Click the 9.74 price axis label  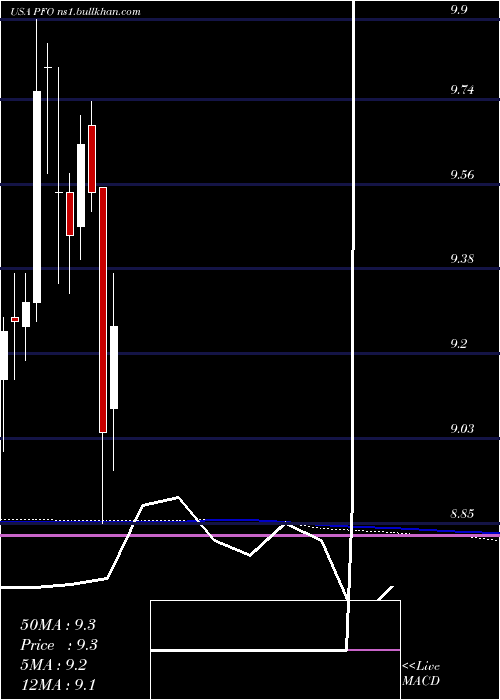click(x=462, y=90)
